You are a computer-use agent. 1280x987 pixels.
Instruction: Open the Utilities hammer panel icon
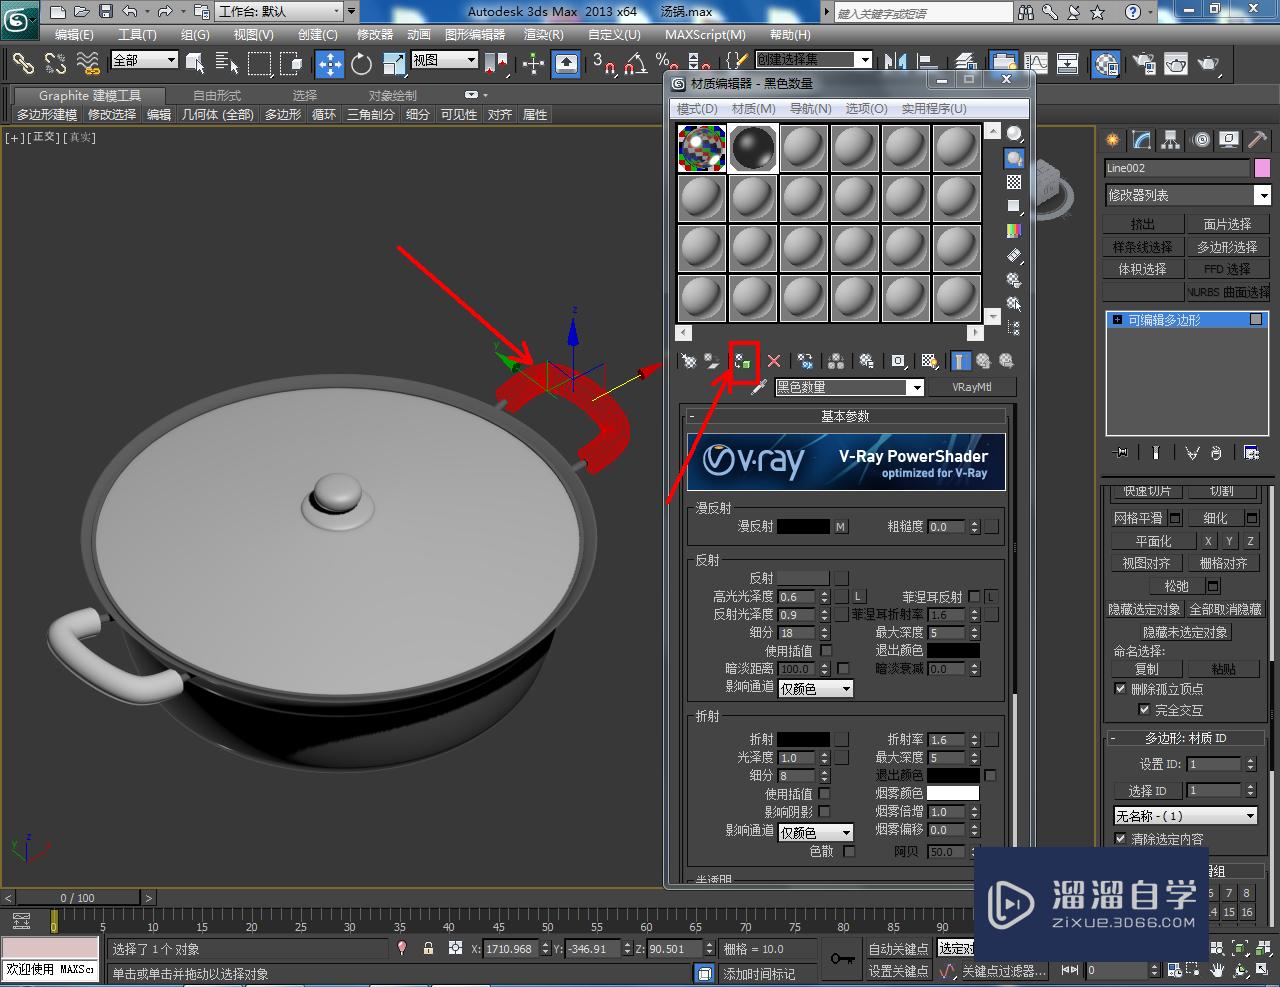[x=1257, y=140]
